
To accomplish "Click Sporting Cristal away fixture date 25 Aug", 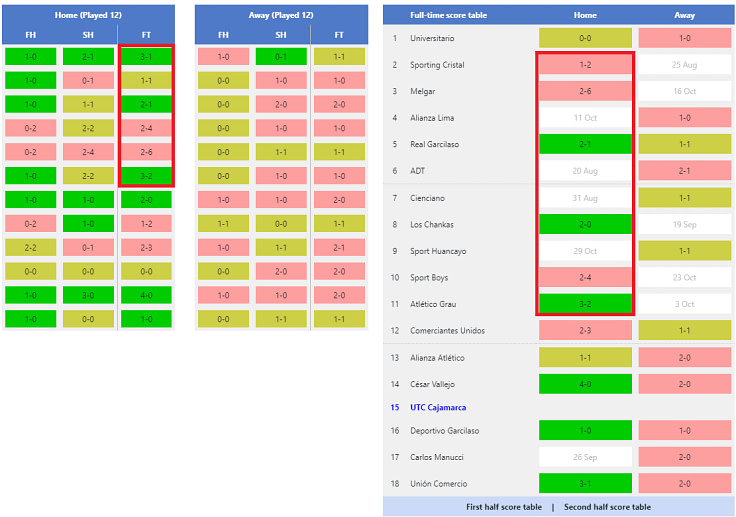I will click(x=684, y=65).
